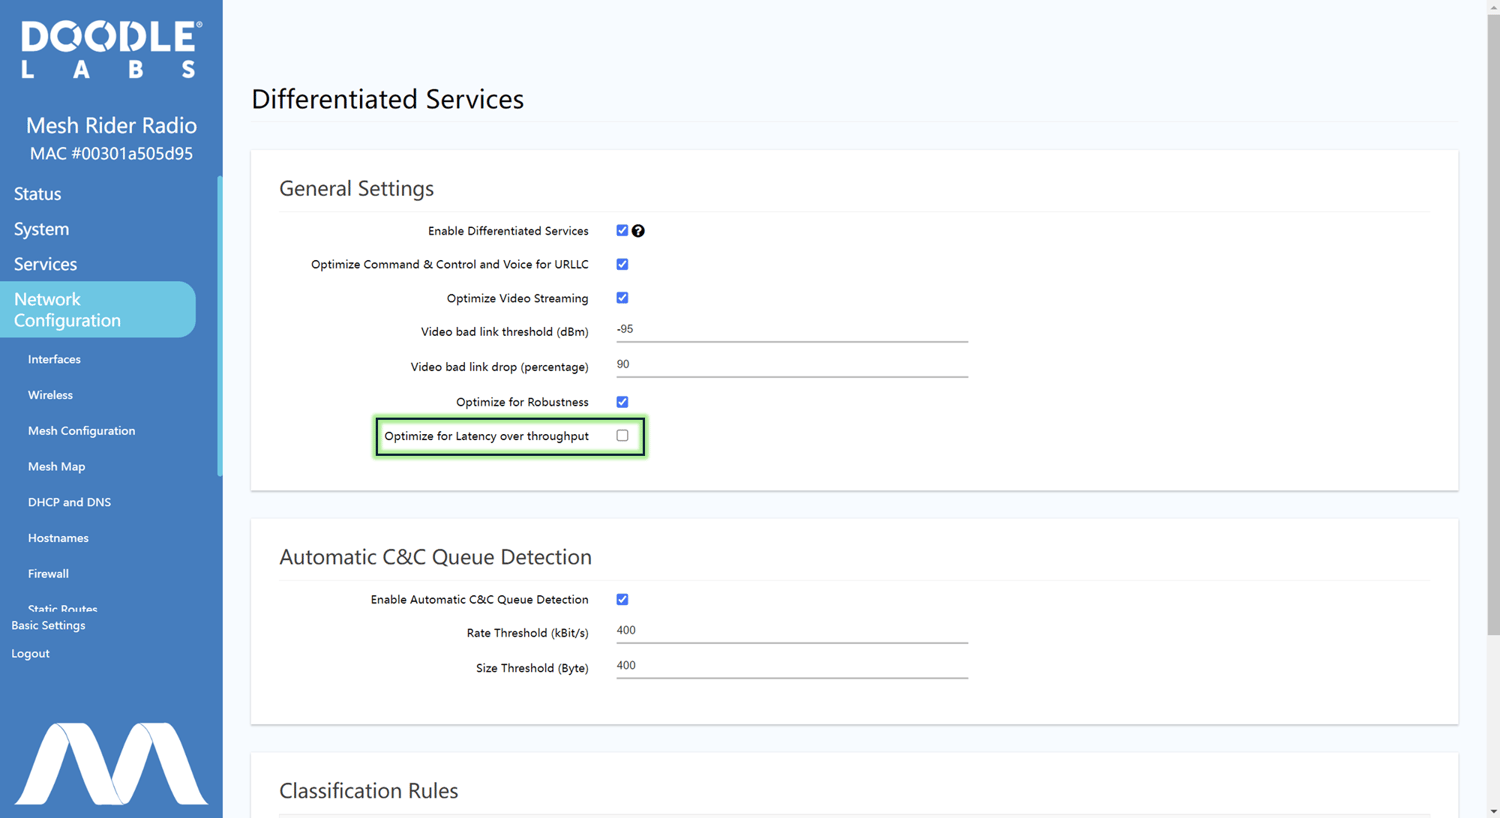This screenshot has width=1500, height=818.
Task: Open Basic Settings from the sidebar
Action: pyautogui.click(x=48, y=625)
